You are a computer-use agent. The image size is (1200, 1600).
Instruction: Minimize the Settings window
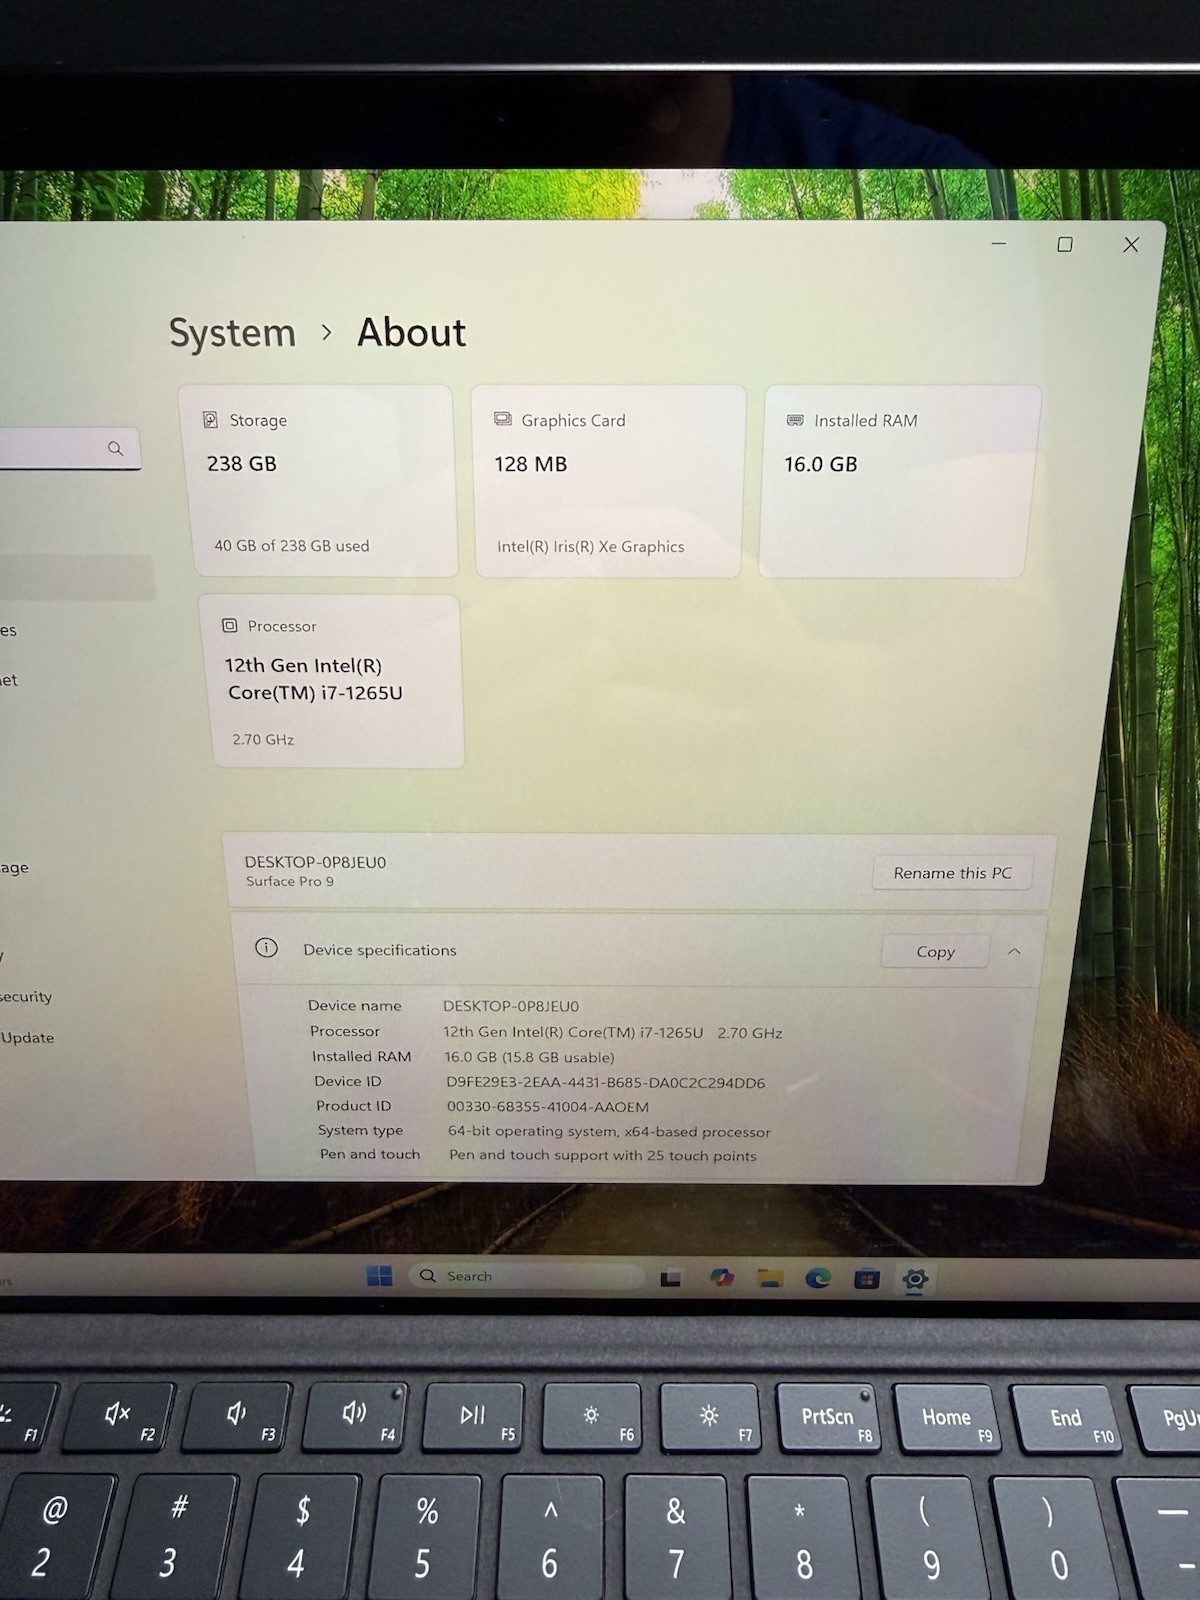point(998,244)
